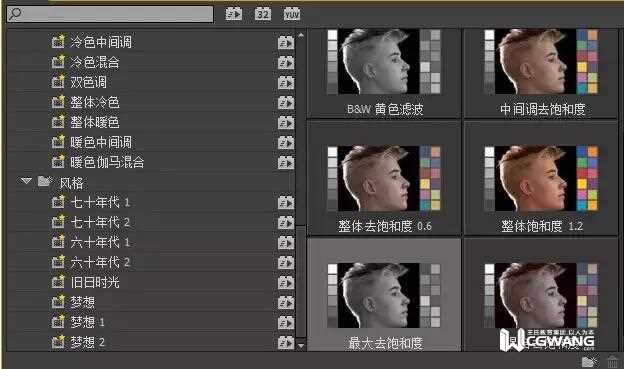Select the 暖色伽马混合 preset name
The height and width of the screenshot is (369, 624).
click(x=107, y=162)
